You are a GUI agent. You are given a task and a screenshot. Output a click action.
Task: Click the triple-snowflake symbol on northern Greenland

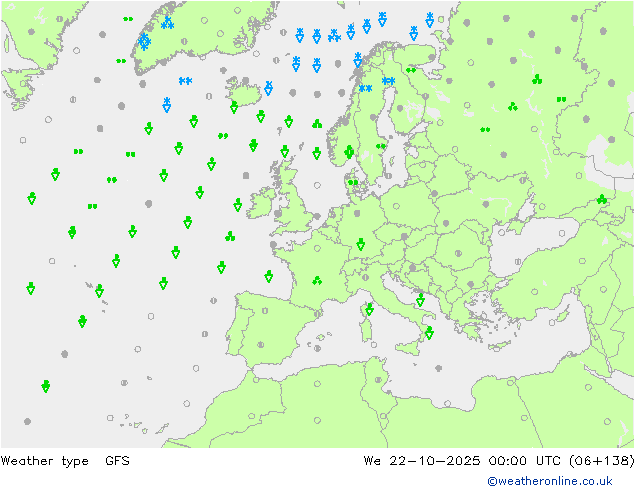pyautogui.click(x=167, y=23)
